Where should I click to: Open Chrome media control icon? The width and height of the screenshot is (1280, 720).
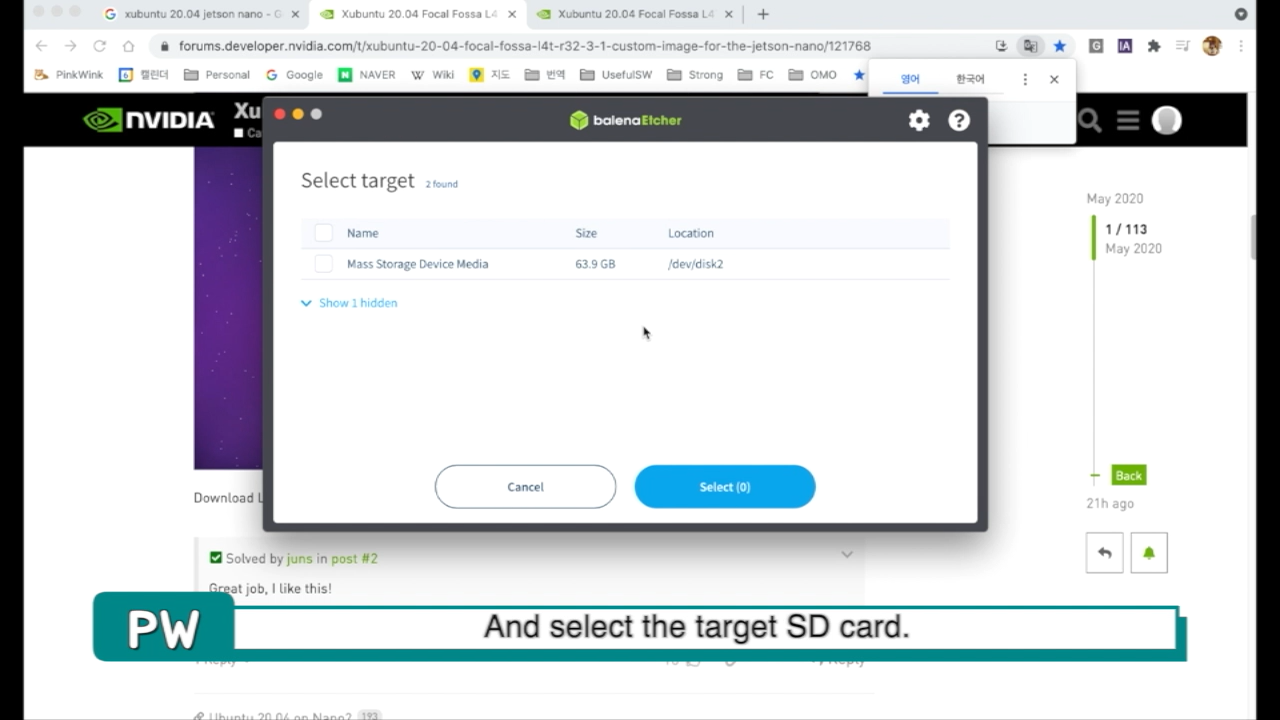pos(1183,46)
